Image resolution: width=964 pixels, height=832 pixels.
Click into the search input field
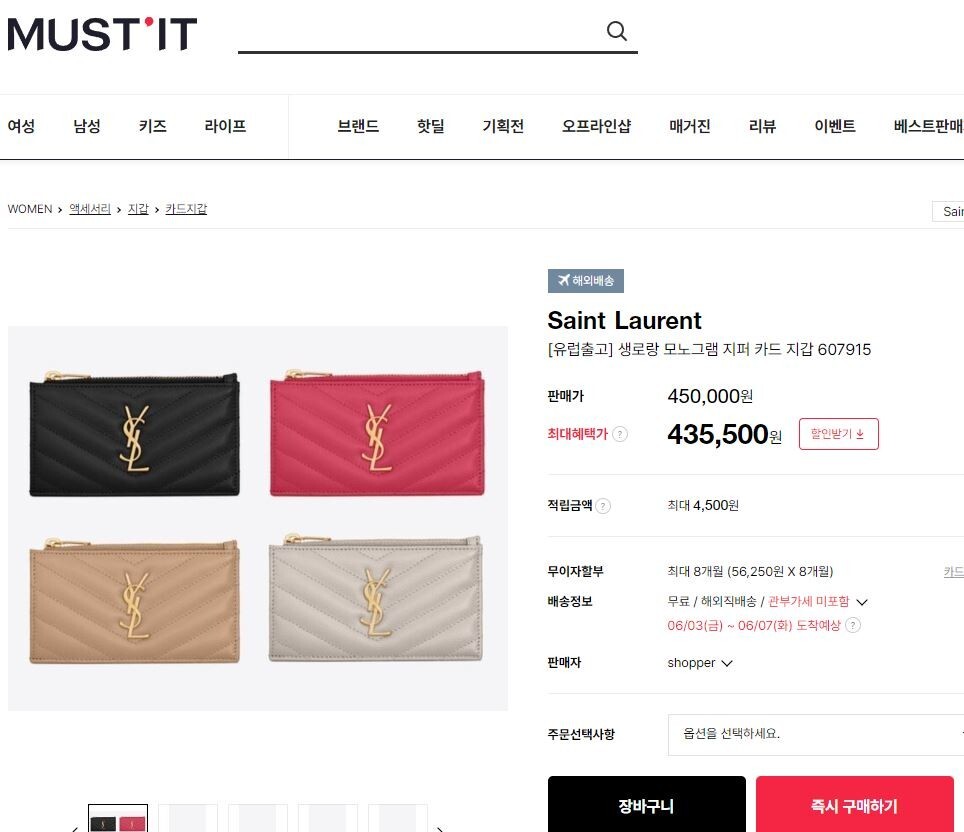click(418, 32)
